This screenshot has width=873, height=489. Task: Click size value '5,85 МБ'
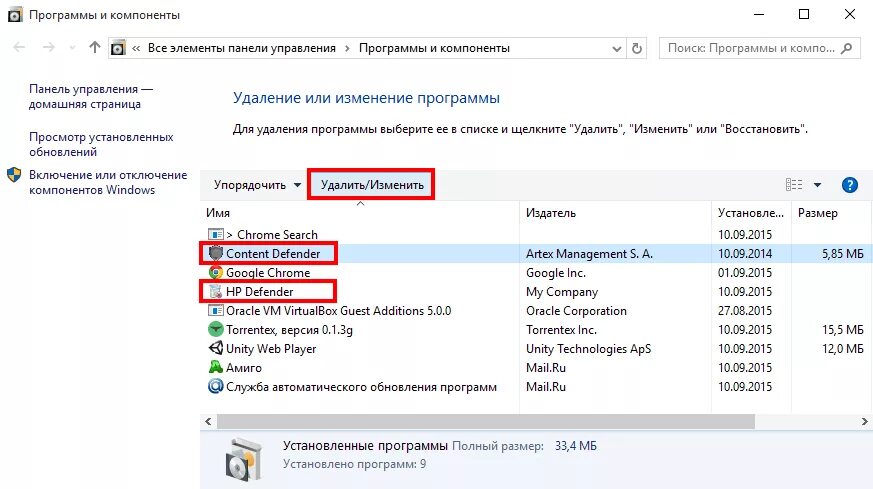(842, 253)
